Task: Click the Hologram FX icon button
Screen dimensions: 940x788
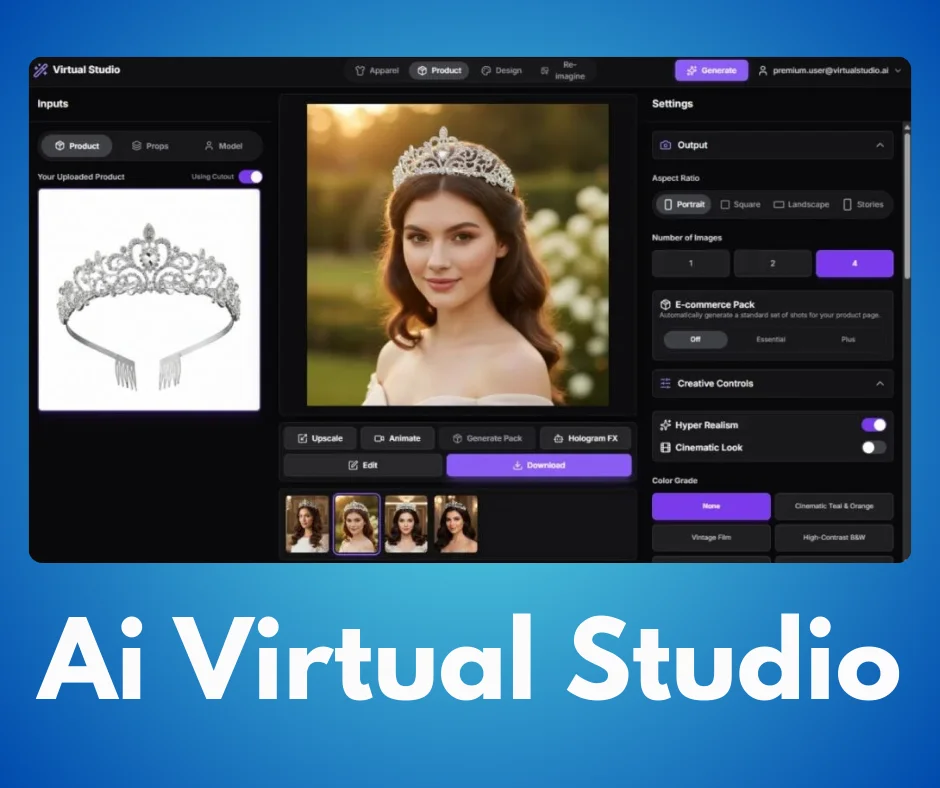Action: click(x=557, y=439)
